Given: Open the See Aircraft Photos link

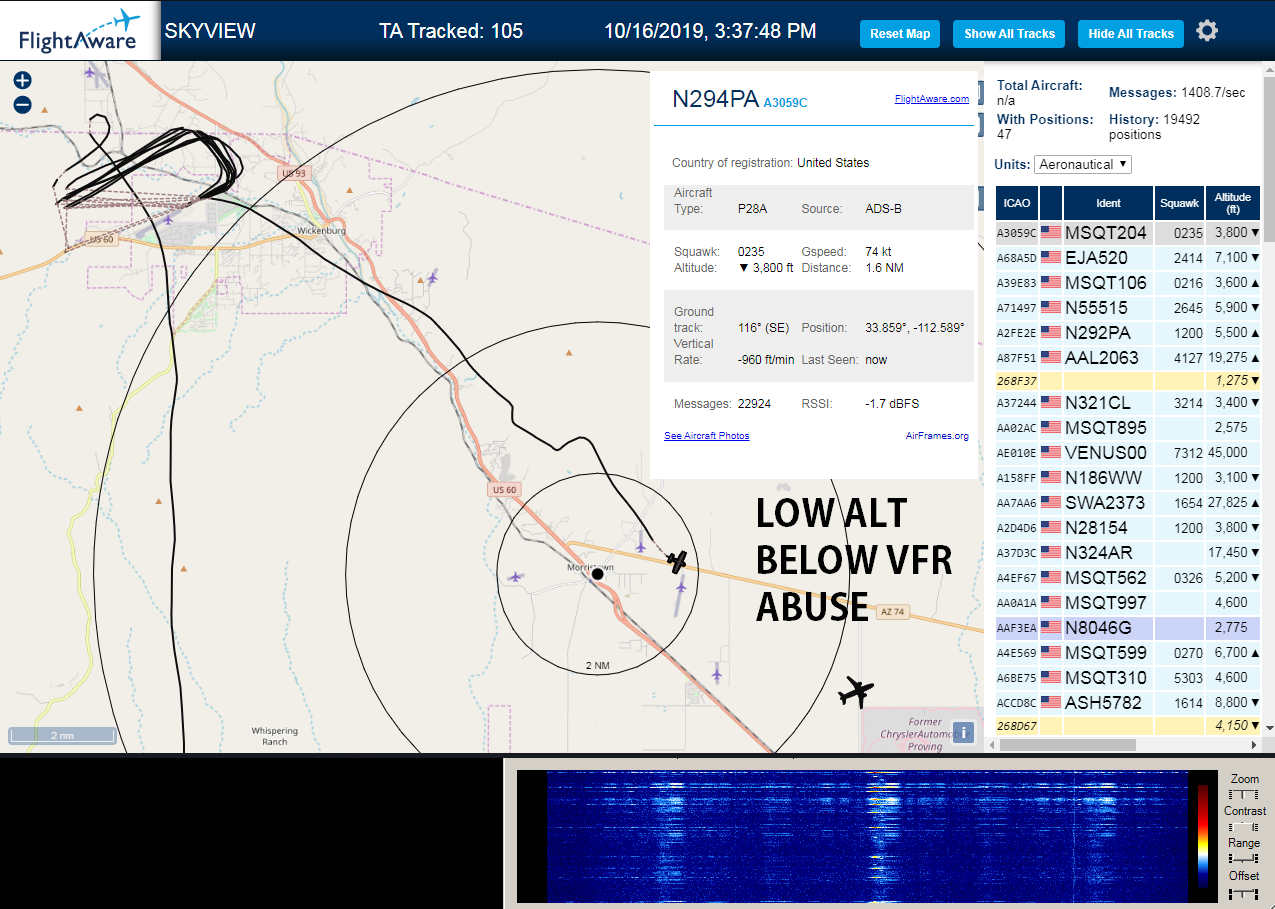Looking at the screenshot, I should tap(706, 436).
